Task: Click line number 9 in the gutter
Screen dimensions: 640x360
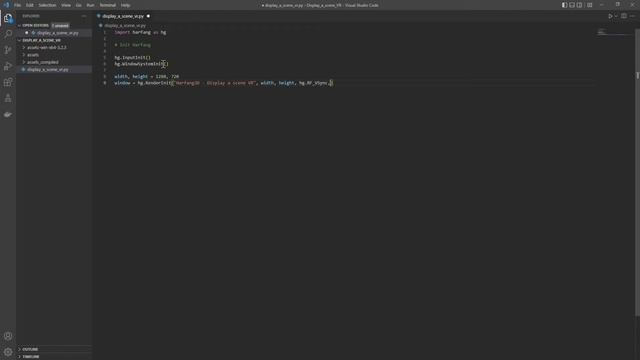Action: click(x=105, y=83)
